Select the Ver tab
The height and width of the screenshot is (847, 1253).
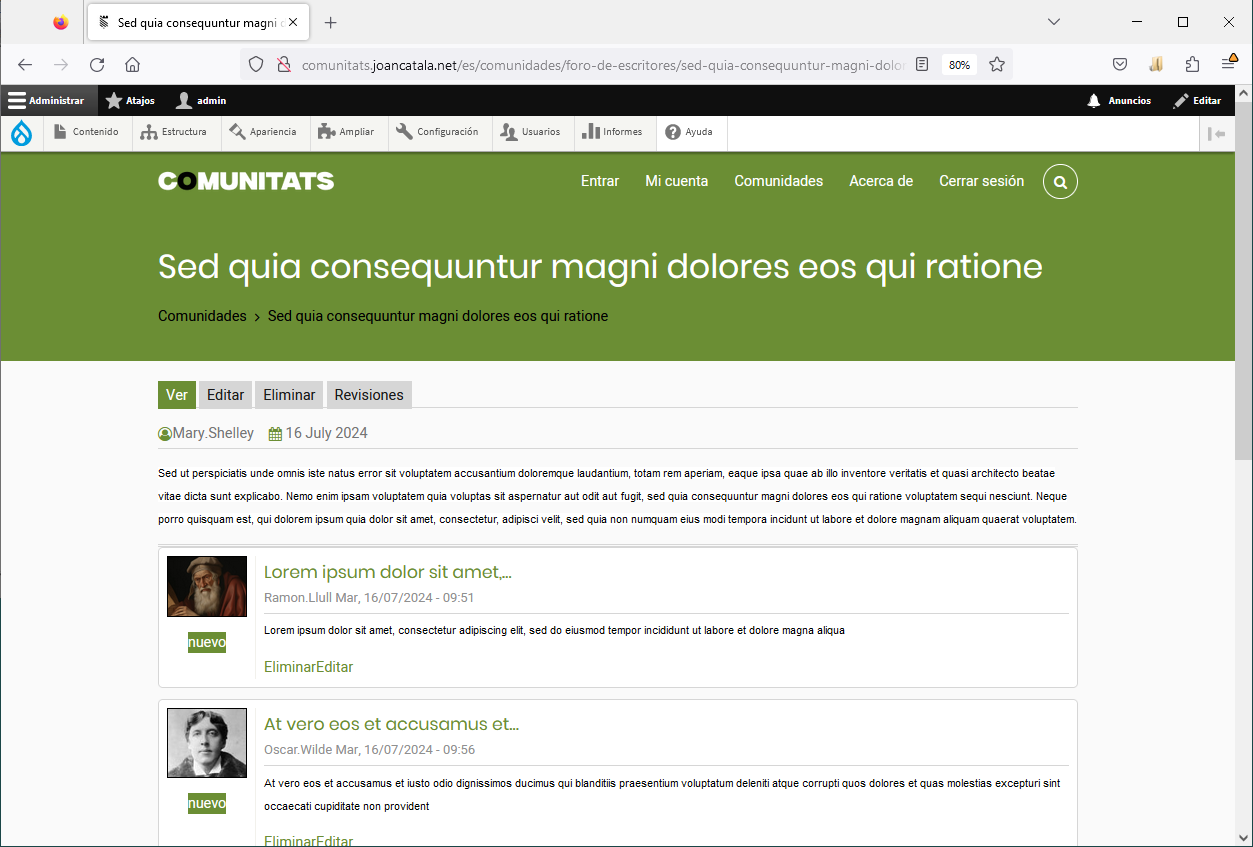[177, 395]
